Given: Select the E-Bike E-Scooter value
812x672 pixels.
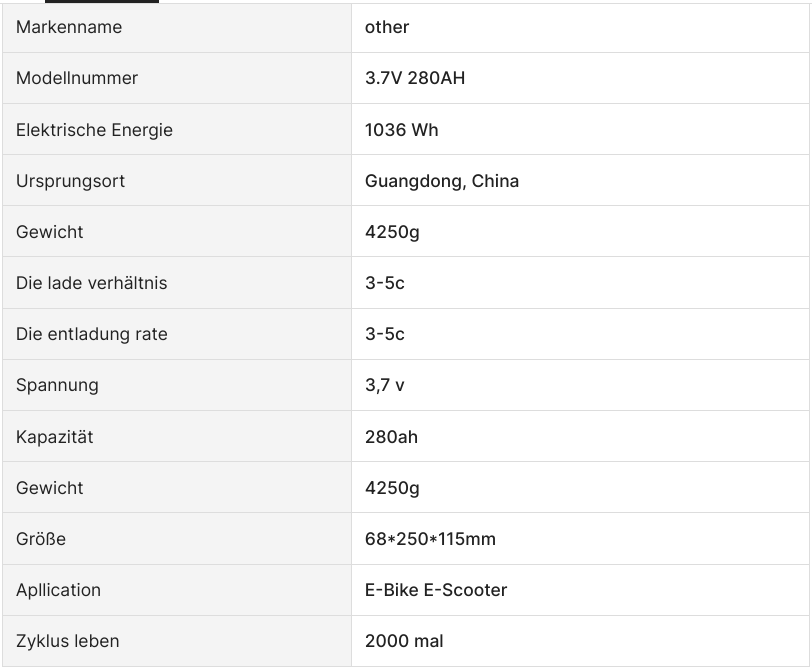Looking at the screenshot, I should coord(435,590).
